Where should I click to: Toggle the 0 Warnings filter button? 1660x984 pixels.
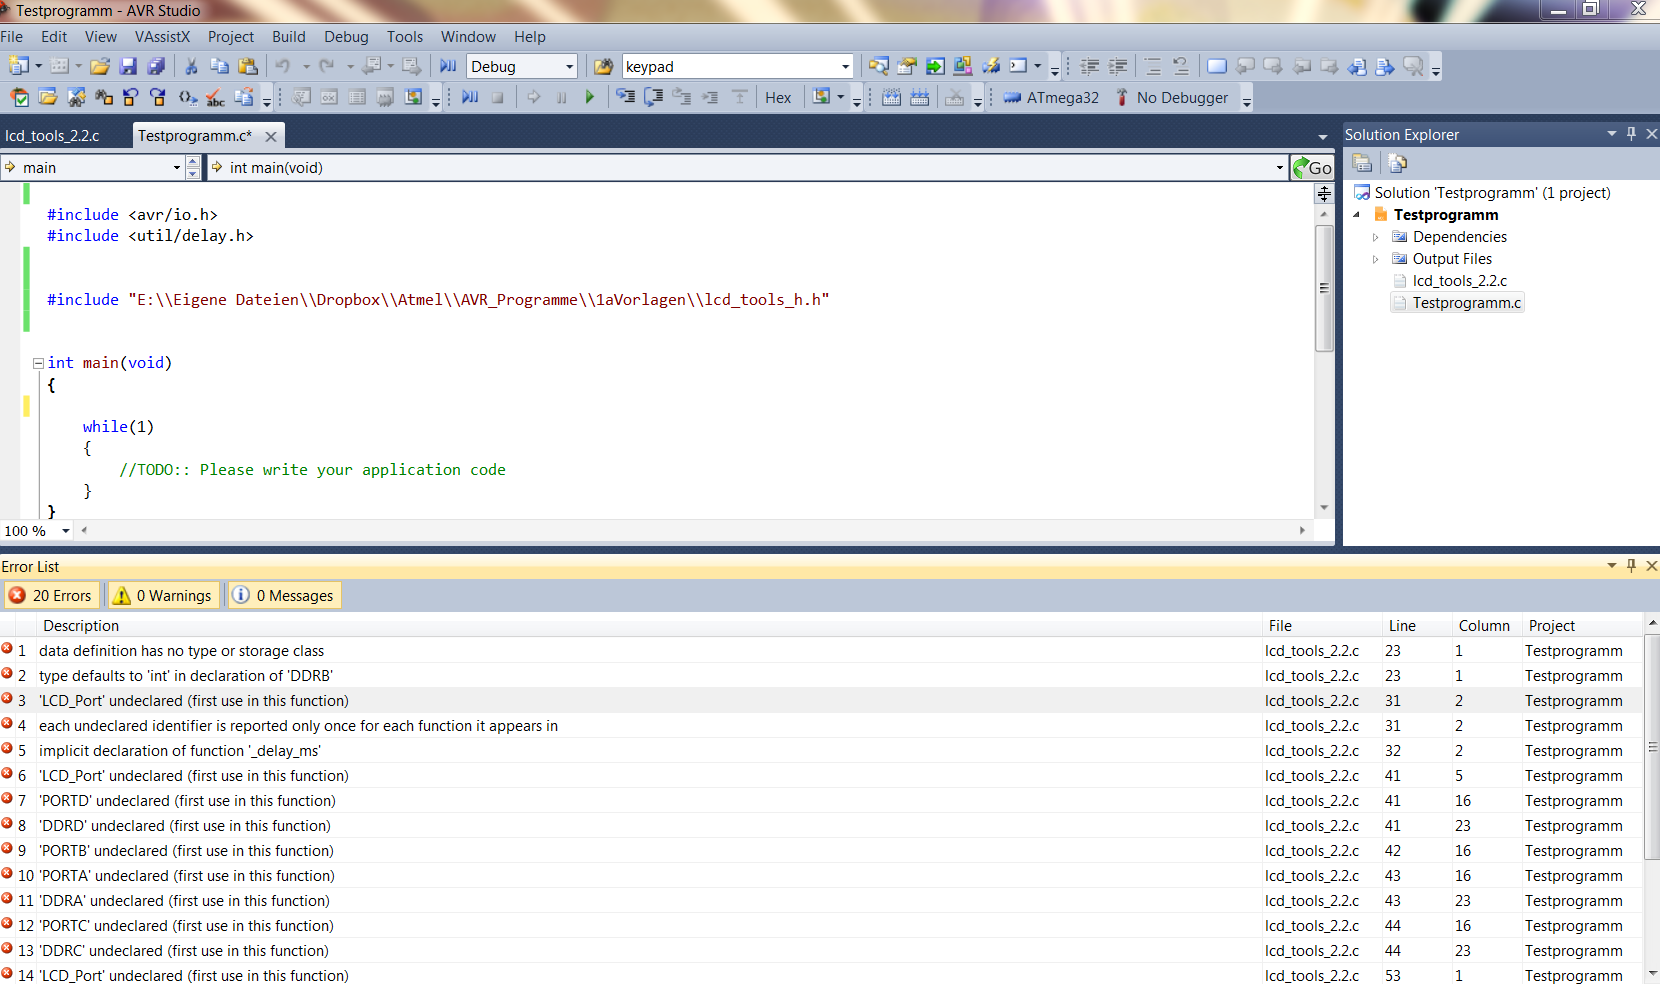(163, 595)
